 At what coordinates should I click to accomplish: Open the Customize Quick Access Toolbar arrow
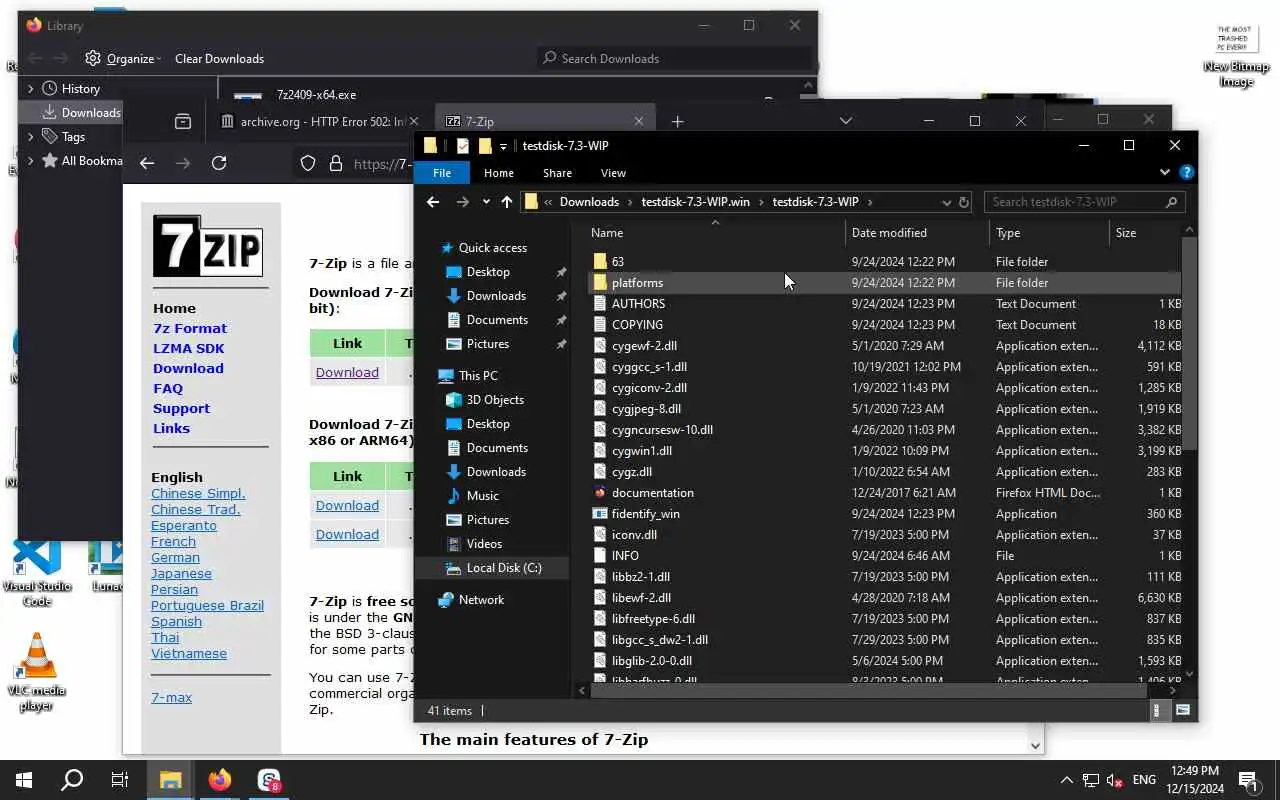click(x=503, y=146)
